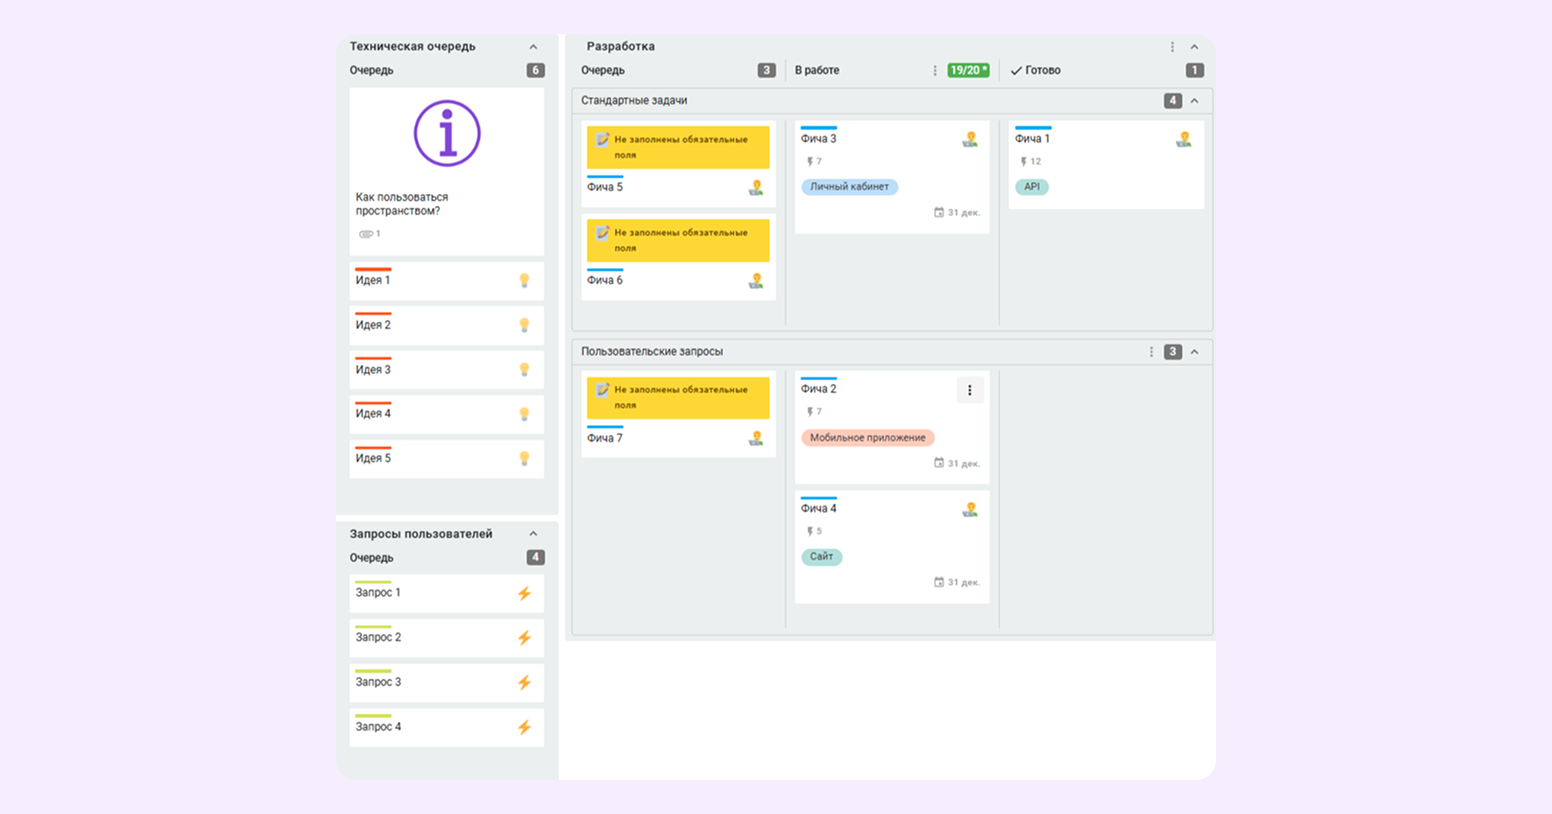
Task: Click the lightbulb icon on Идея 1
Action: point(524,281)
